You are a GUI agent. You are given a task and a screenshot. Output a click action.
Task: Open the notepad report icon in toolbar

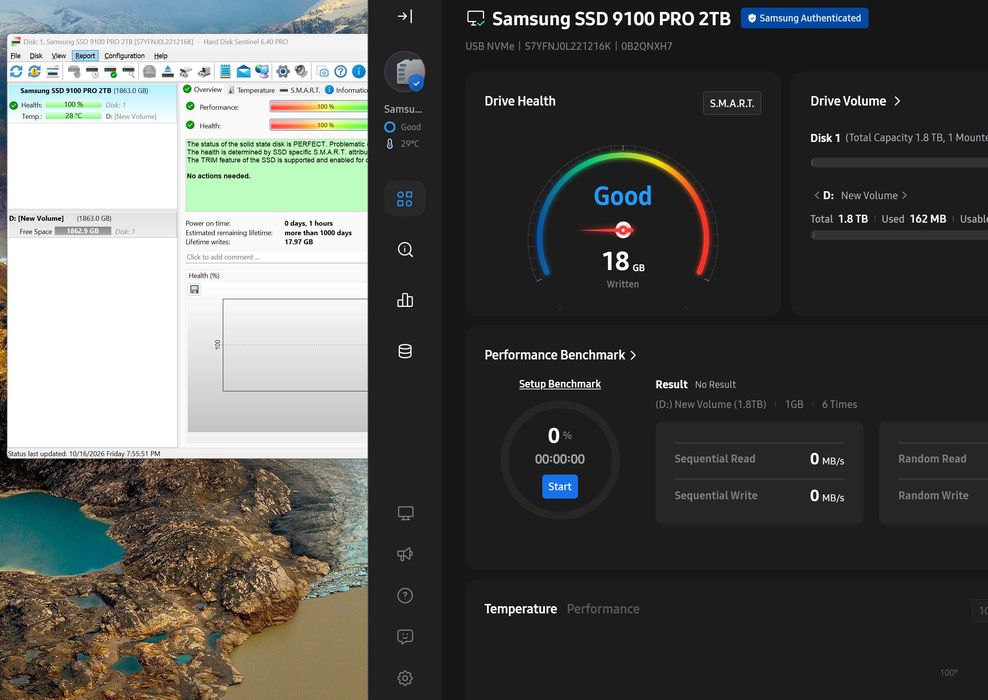225,72
